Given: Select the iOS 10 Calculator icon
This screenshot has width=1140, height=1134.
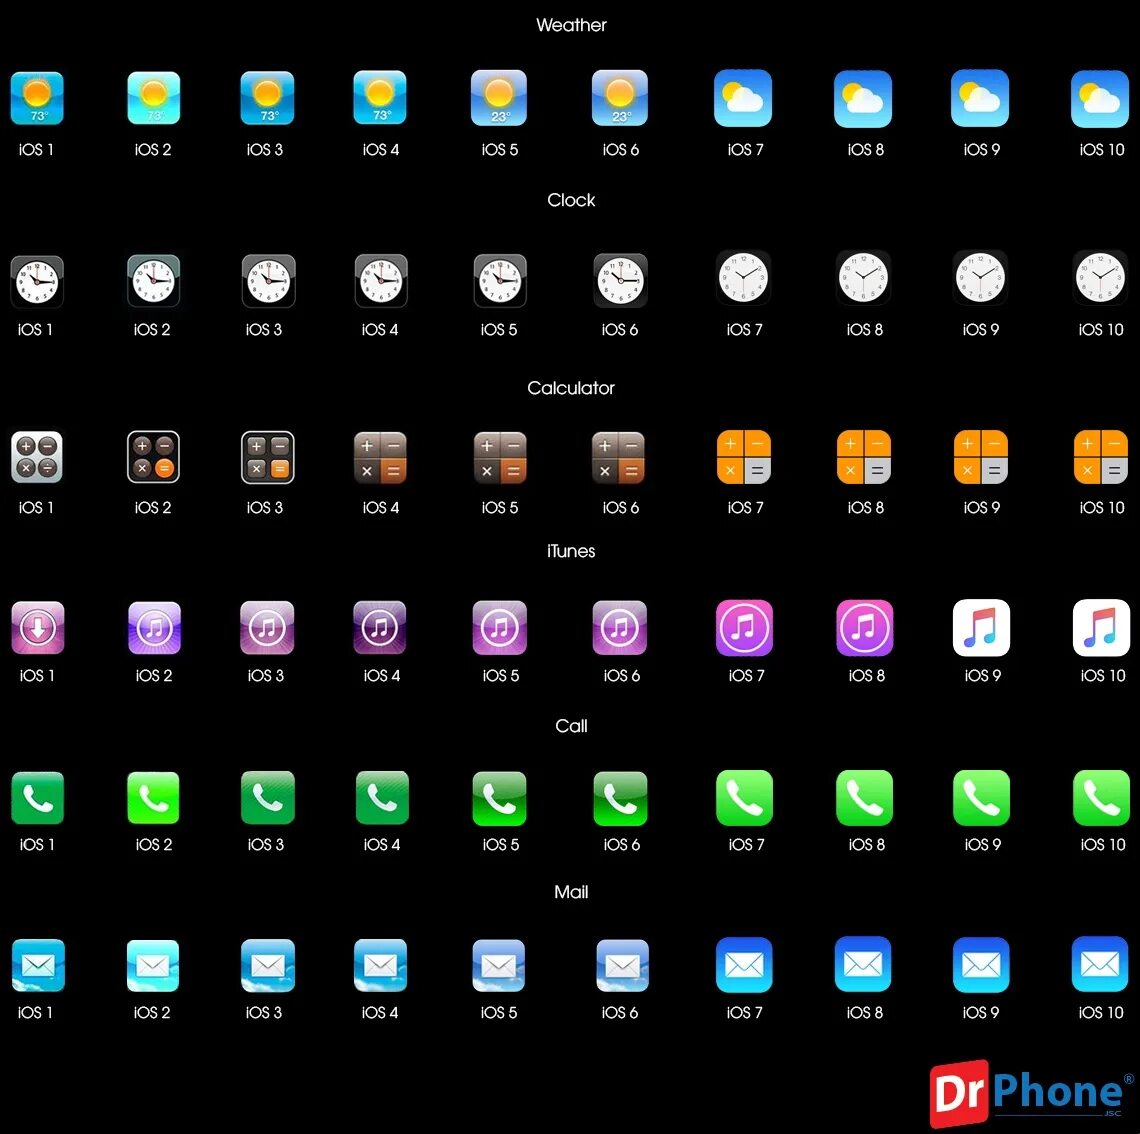Looking at the screenshot, I should coord(1101,457).
